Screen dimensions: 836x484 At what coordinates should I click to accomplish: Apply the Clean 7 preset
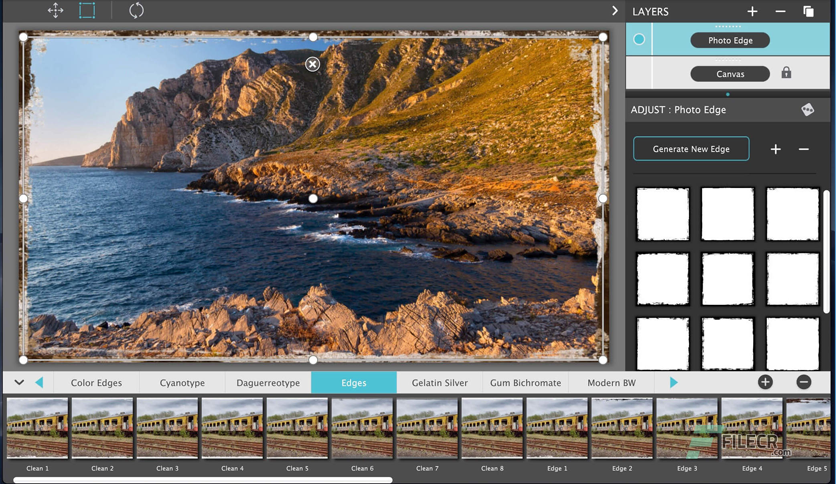tap(428, 429)
